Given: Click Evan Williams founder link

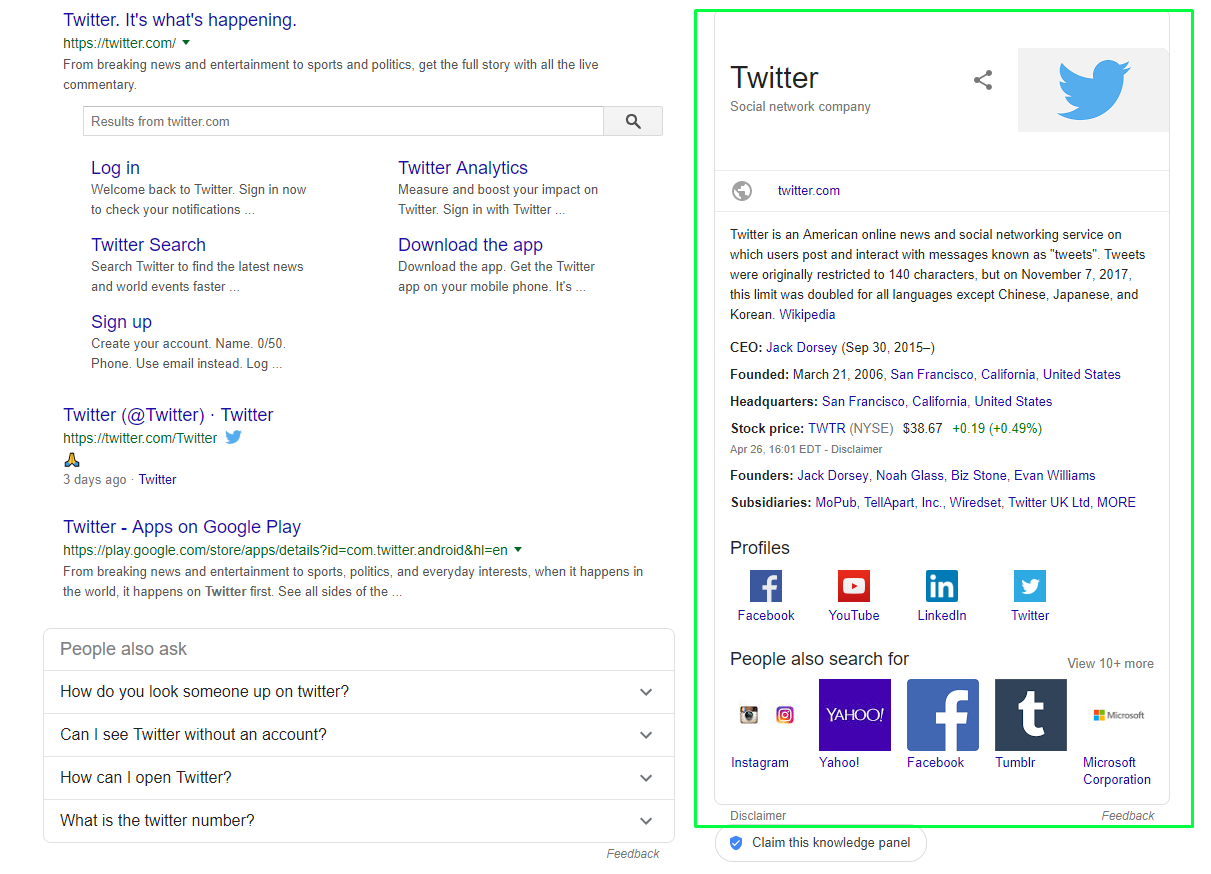Looking at the screenshot, I should pyautogui.click(x=1055, y=476).
